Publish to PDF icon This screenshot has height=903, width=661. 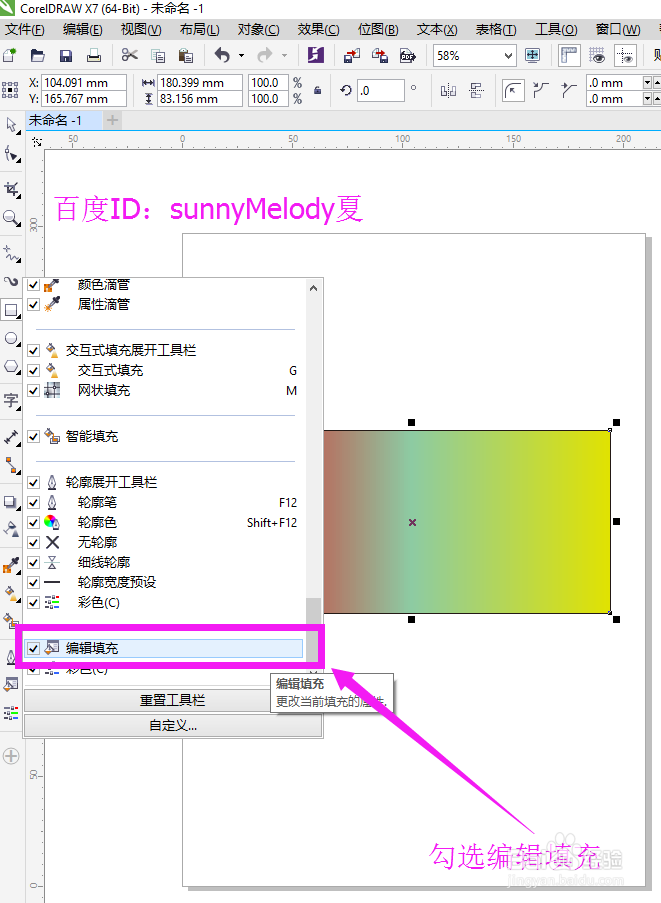tap(408, 55)
